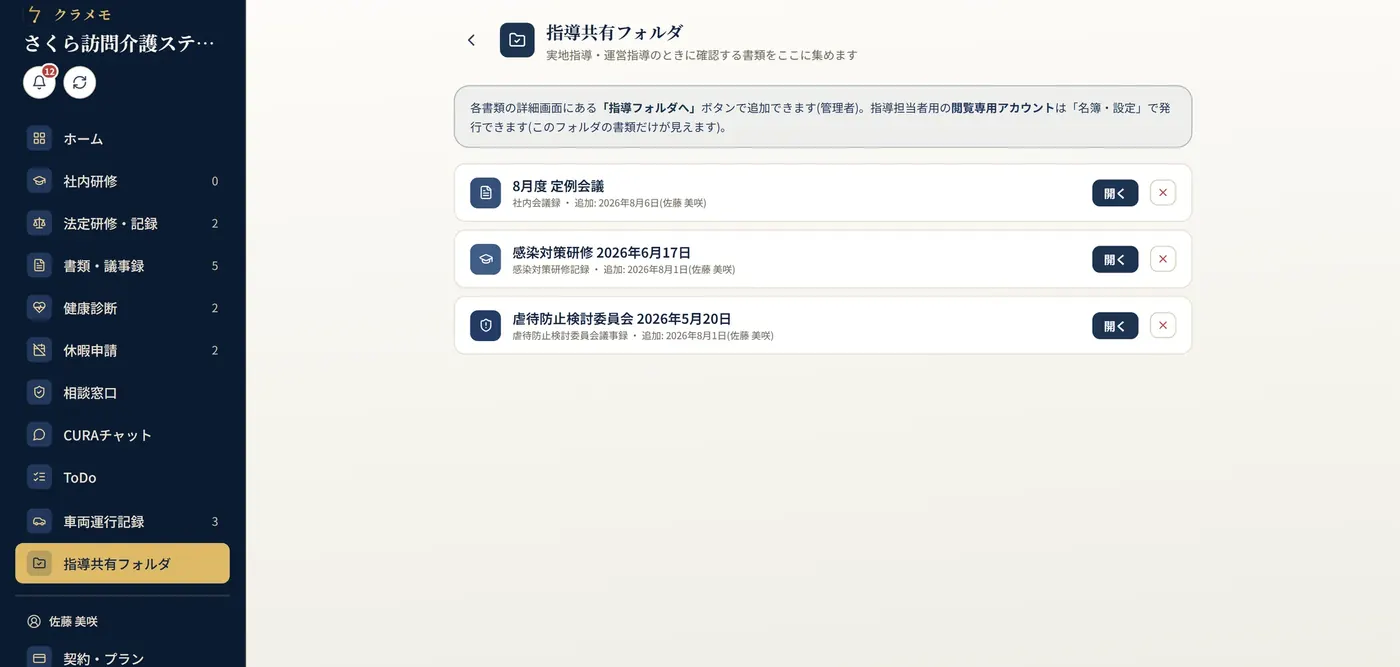Click the 休暇申請 calendar icon
1400x667 pixels.
pos(39,350)
